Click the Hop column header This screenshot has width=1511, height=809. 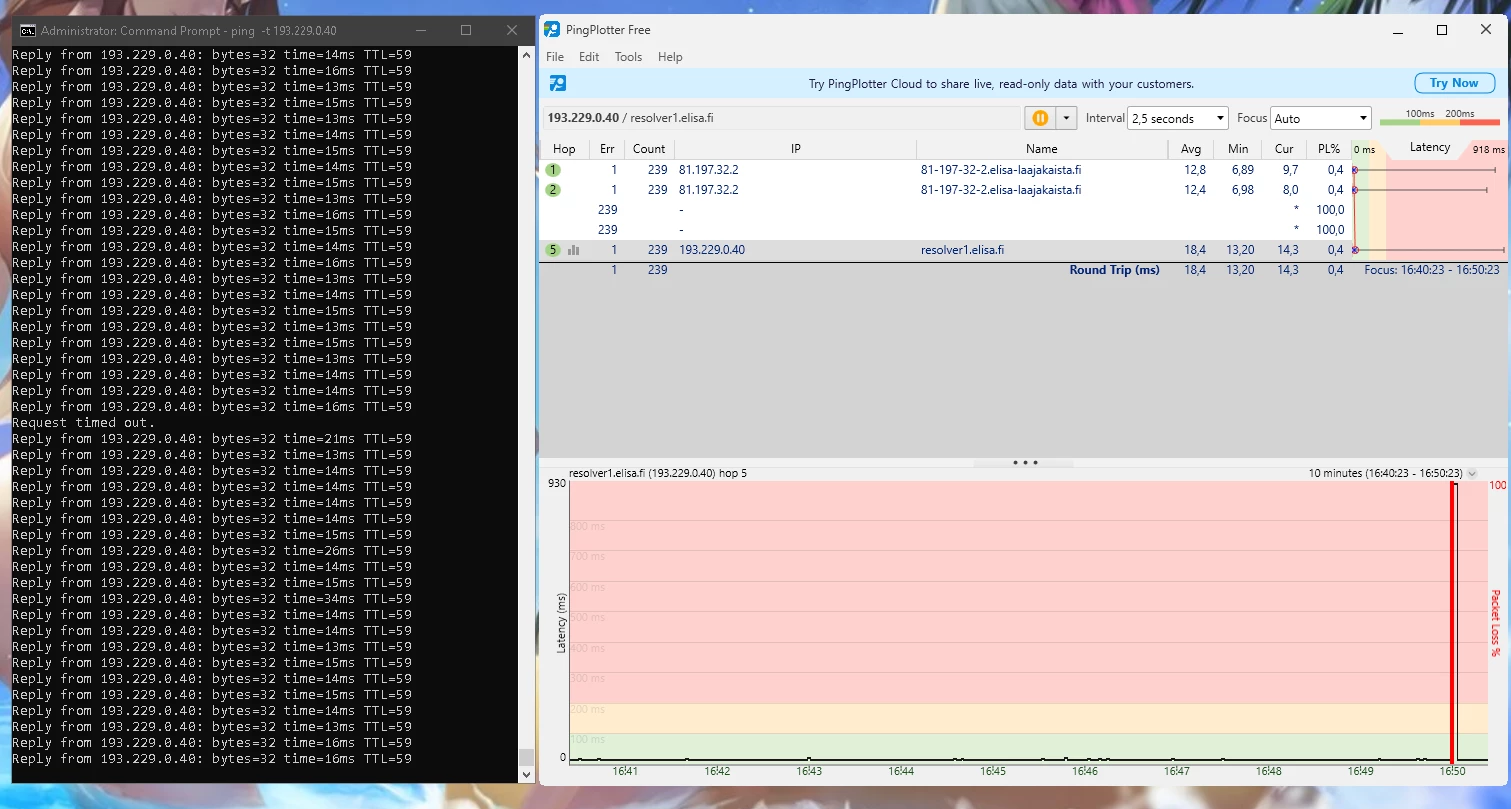coord(564,149)
